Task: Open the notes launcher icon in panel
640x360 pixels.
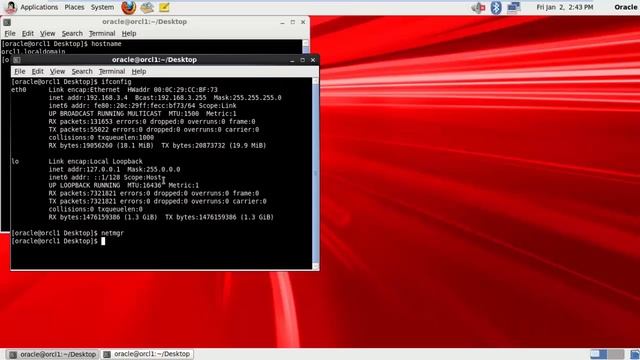Action: 164,7
